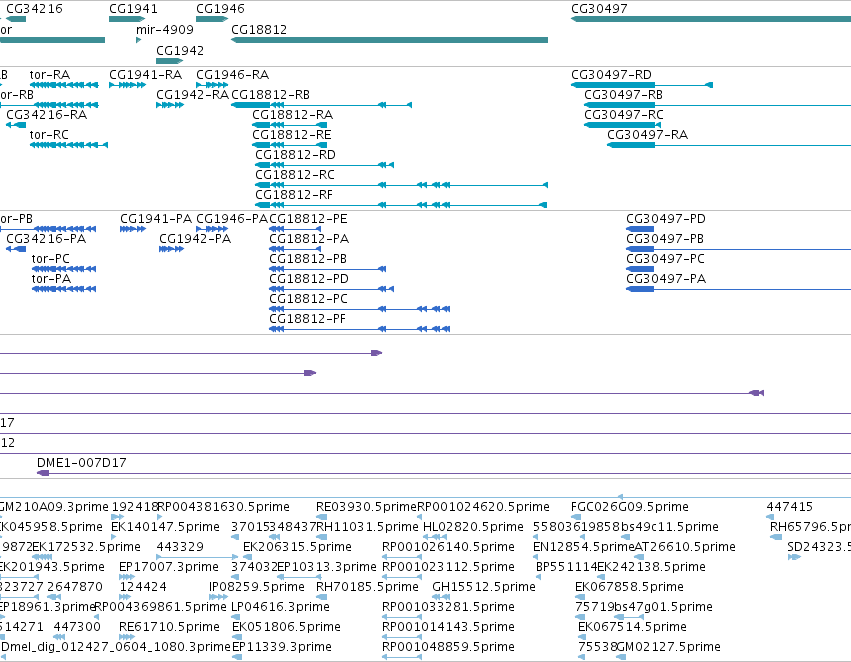
Task: Select transcript CG18812-RD
Action: [x=325, y=165]
